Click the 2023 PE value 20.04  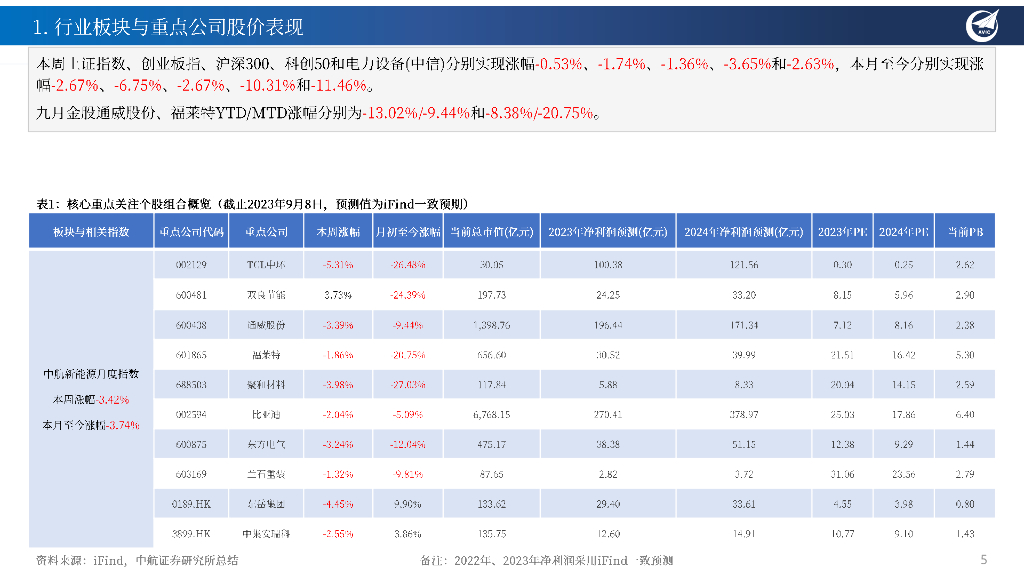click(x=842, y=385)
